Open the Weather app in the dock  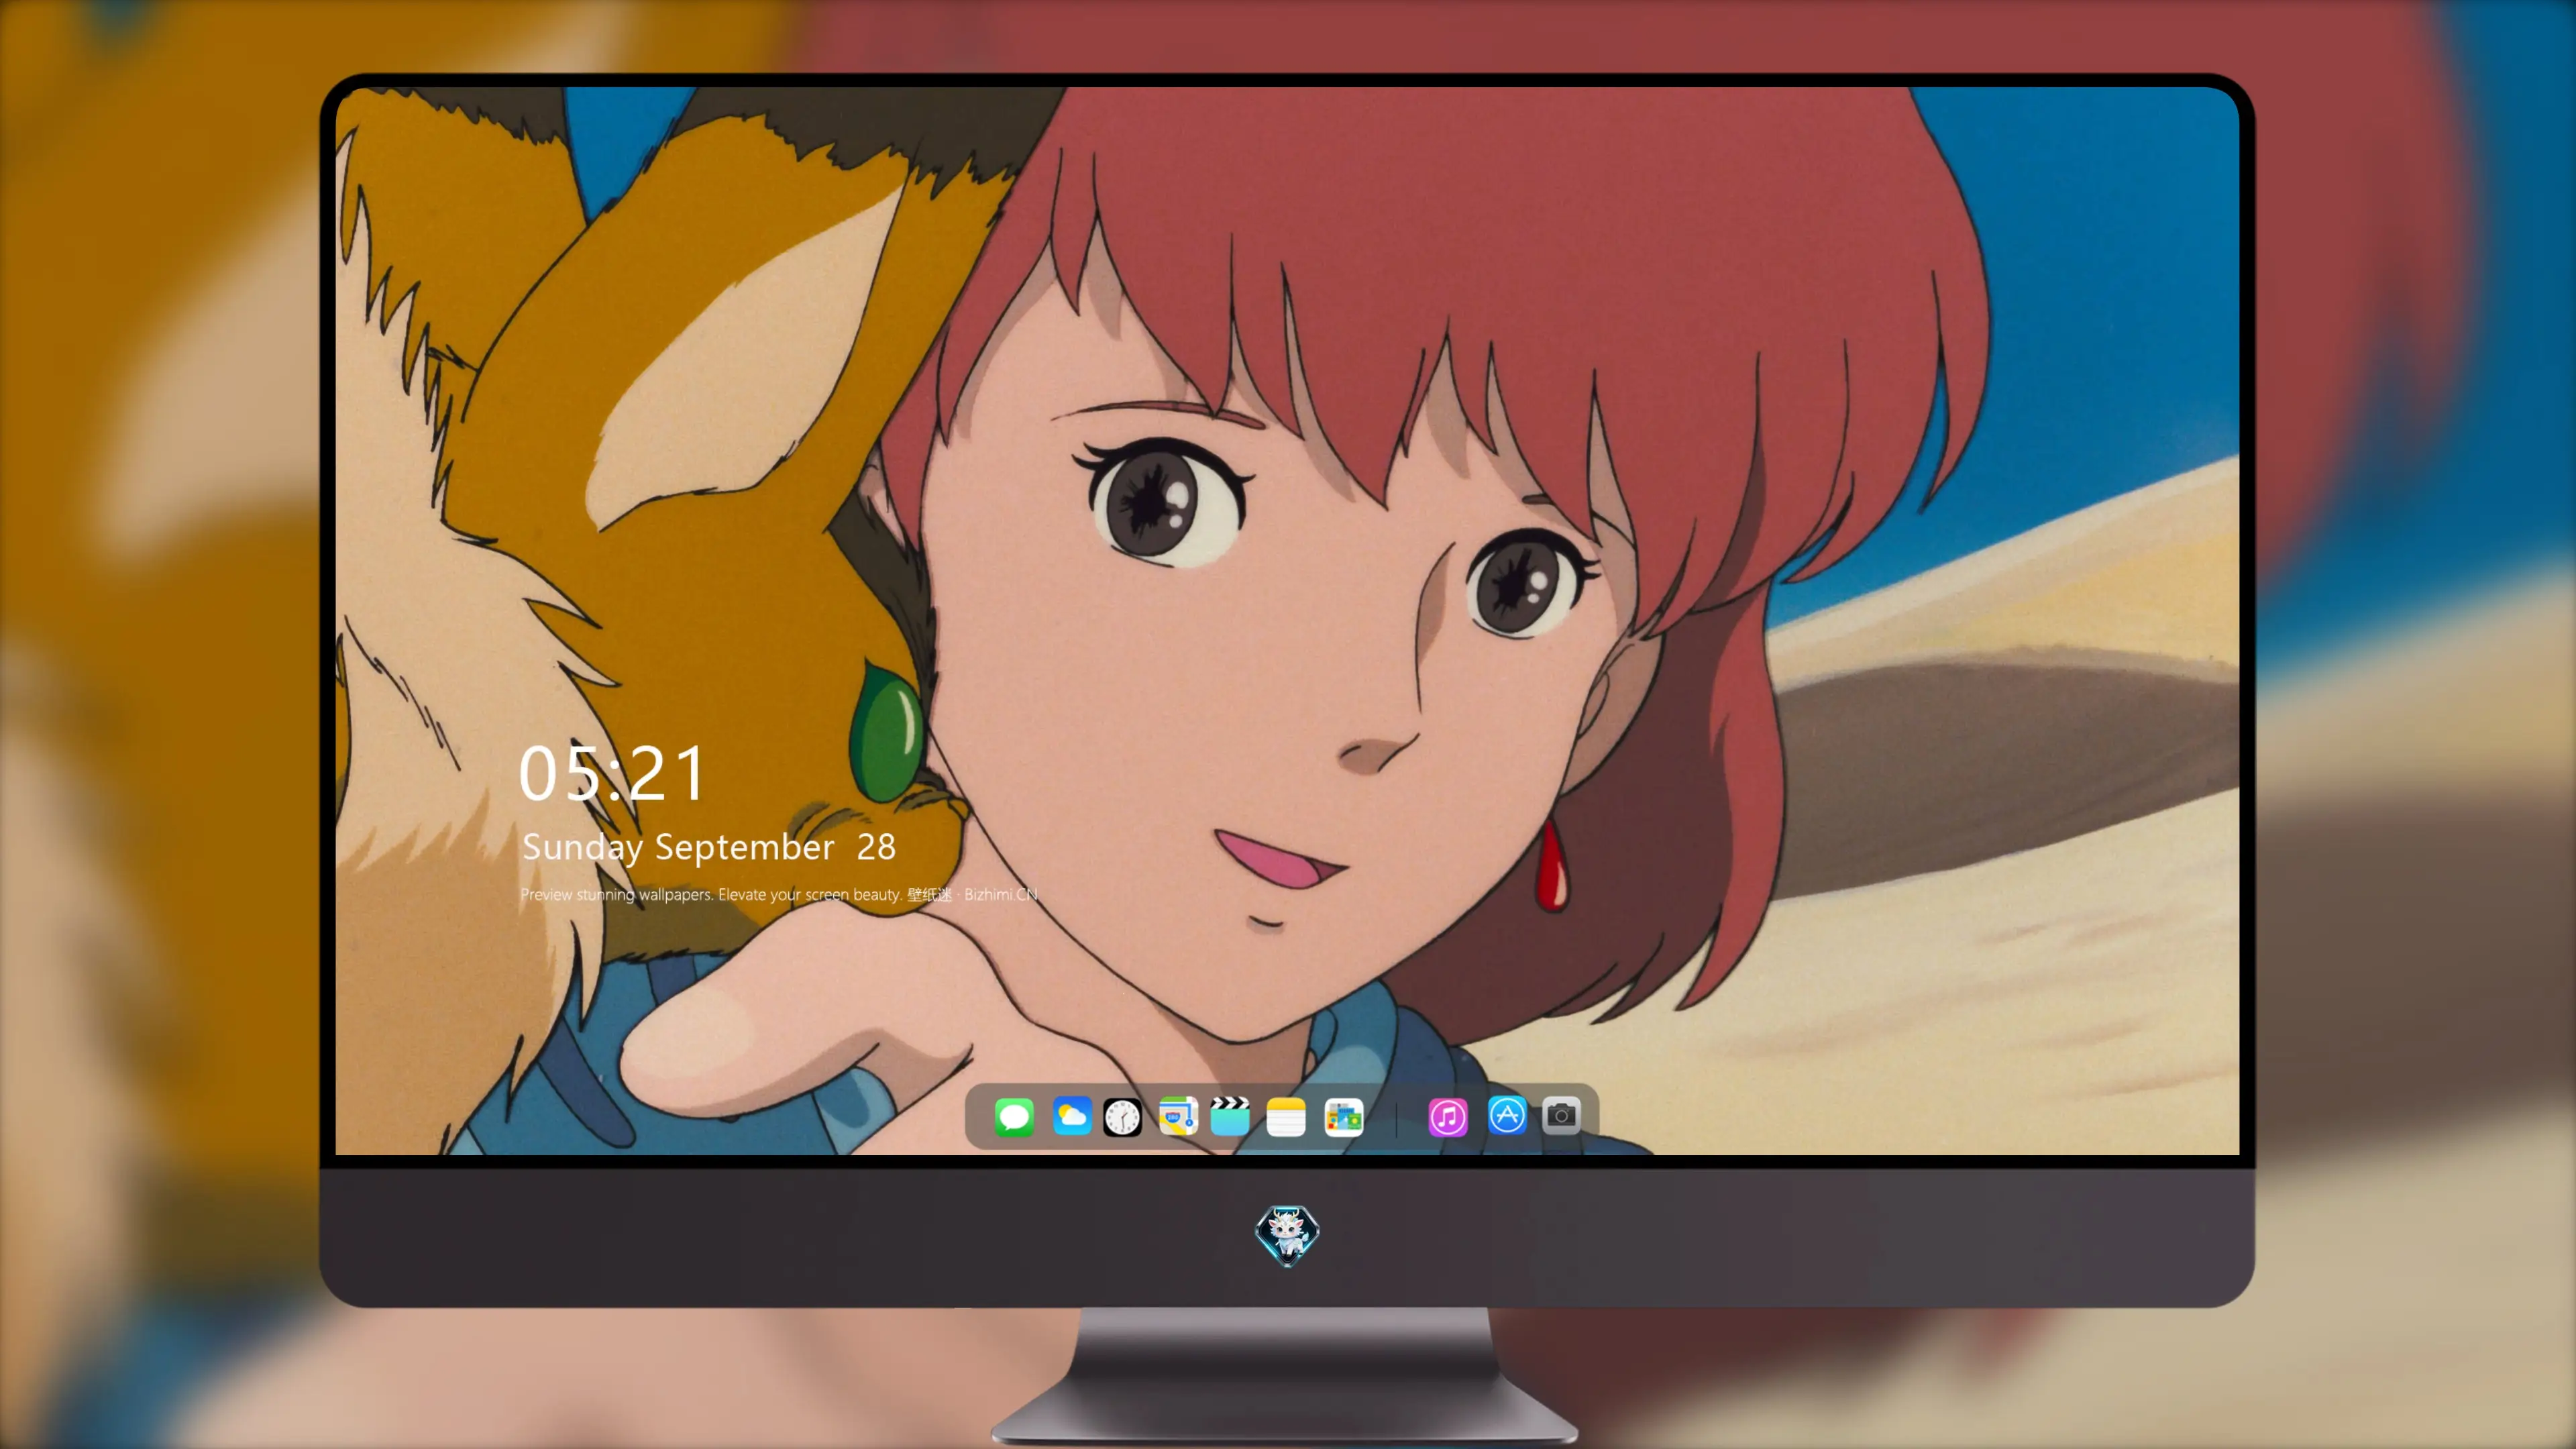(x=1071, y=1116)
